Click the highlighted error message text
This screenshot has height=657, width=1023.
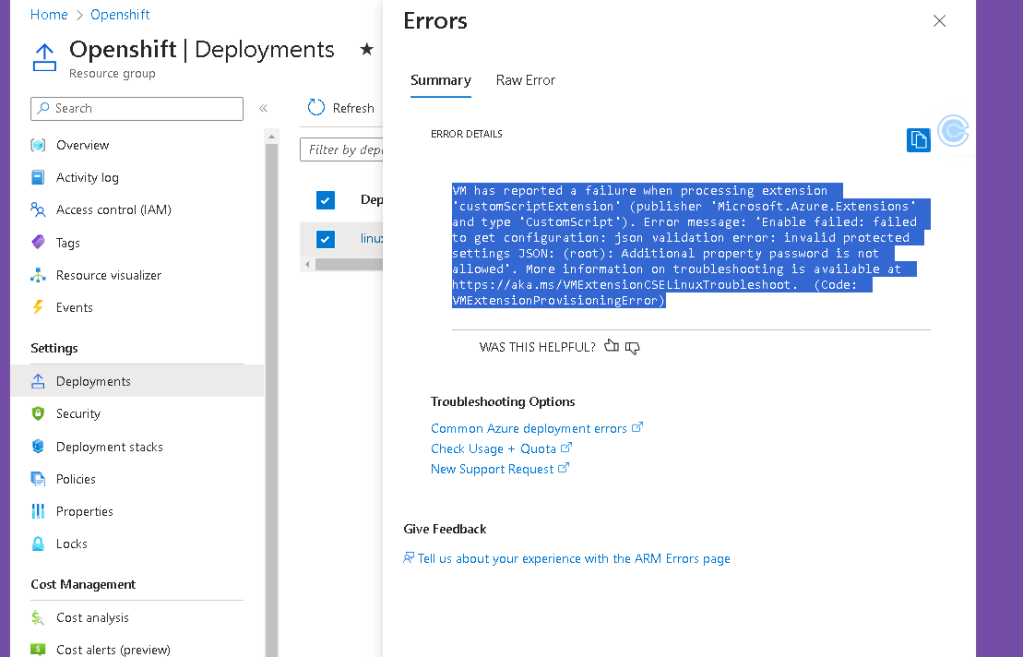[x=691, y=245]
